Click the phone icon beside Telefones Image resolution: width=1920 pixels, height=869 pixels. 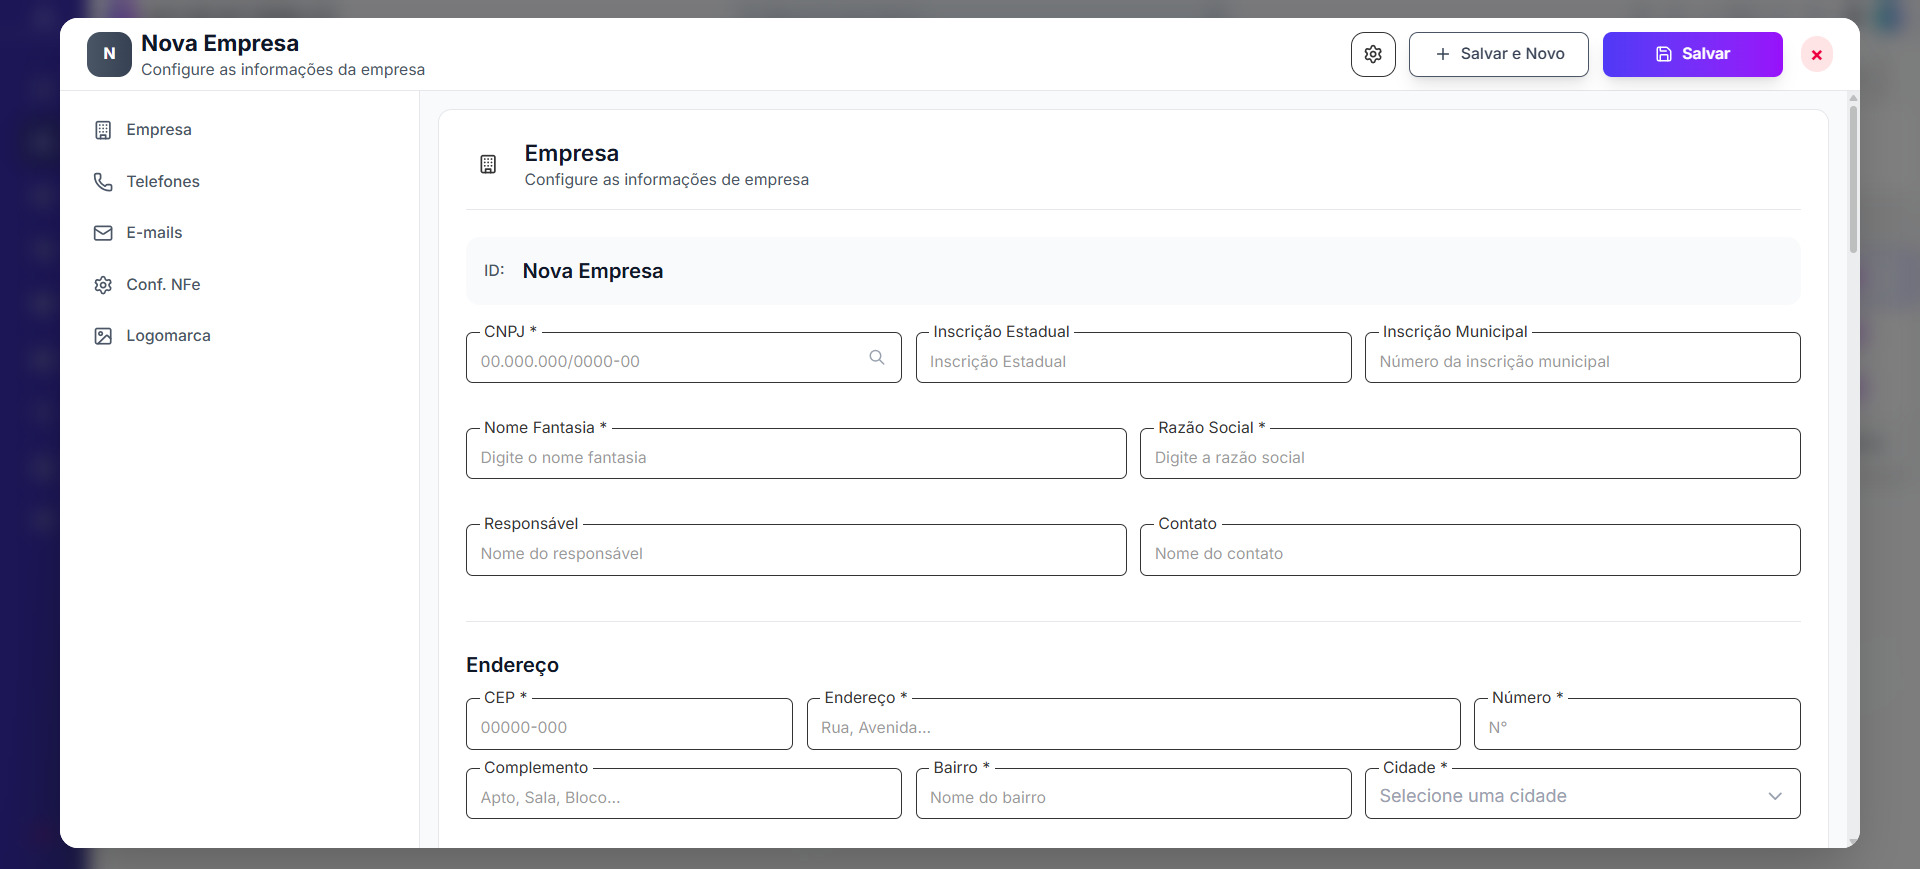(103, 182)
